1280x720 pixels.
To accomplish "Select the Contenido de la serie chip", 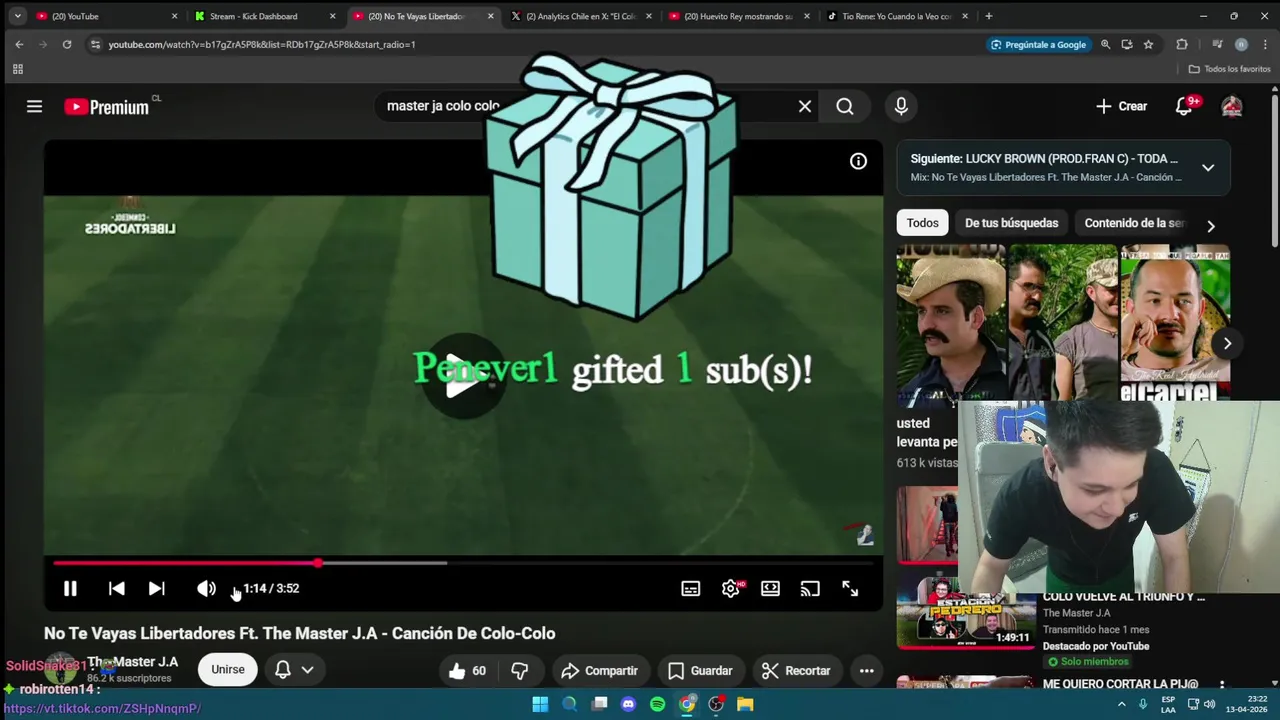I will (1133, 223).
